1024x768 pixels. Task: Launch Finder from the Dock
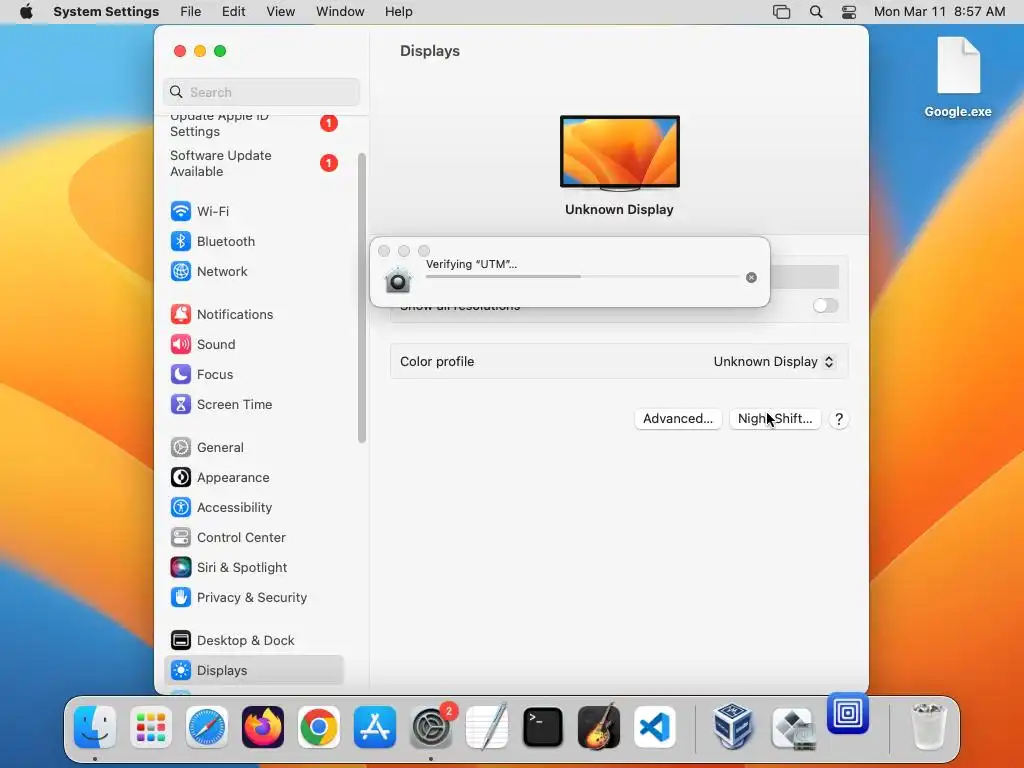point(95,728)
